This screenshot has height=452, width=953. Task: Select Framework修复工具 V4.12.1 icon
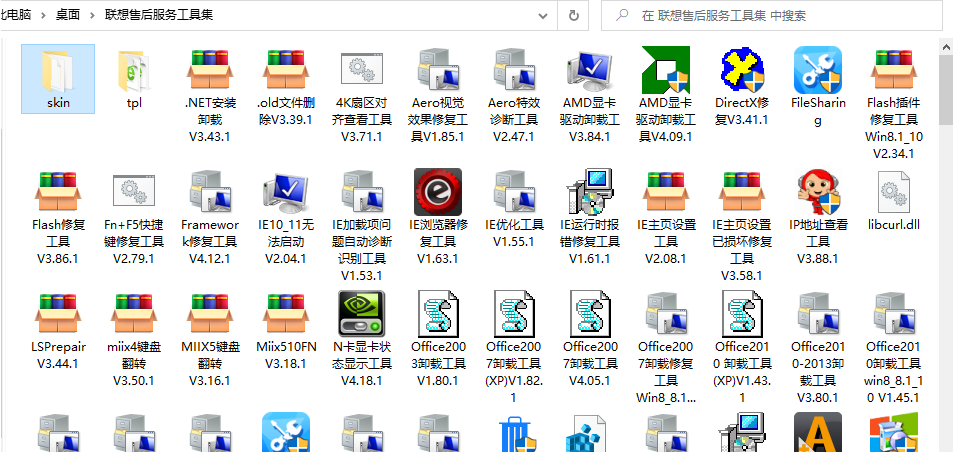pyautogui.click(x=210, y=192)
